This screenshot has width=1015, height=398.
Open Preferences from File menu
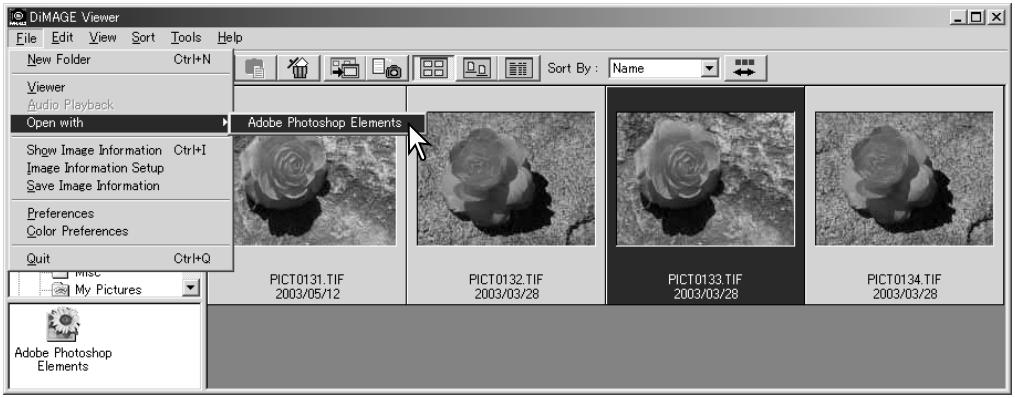[x=121, y=214]
